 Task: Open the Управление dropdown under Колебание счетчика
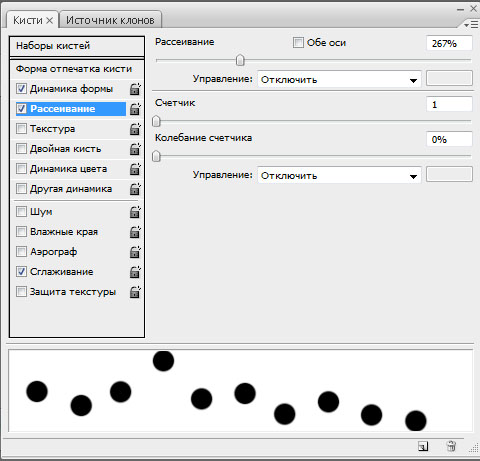coord(339,175)
